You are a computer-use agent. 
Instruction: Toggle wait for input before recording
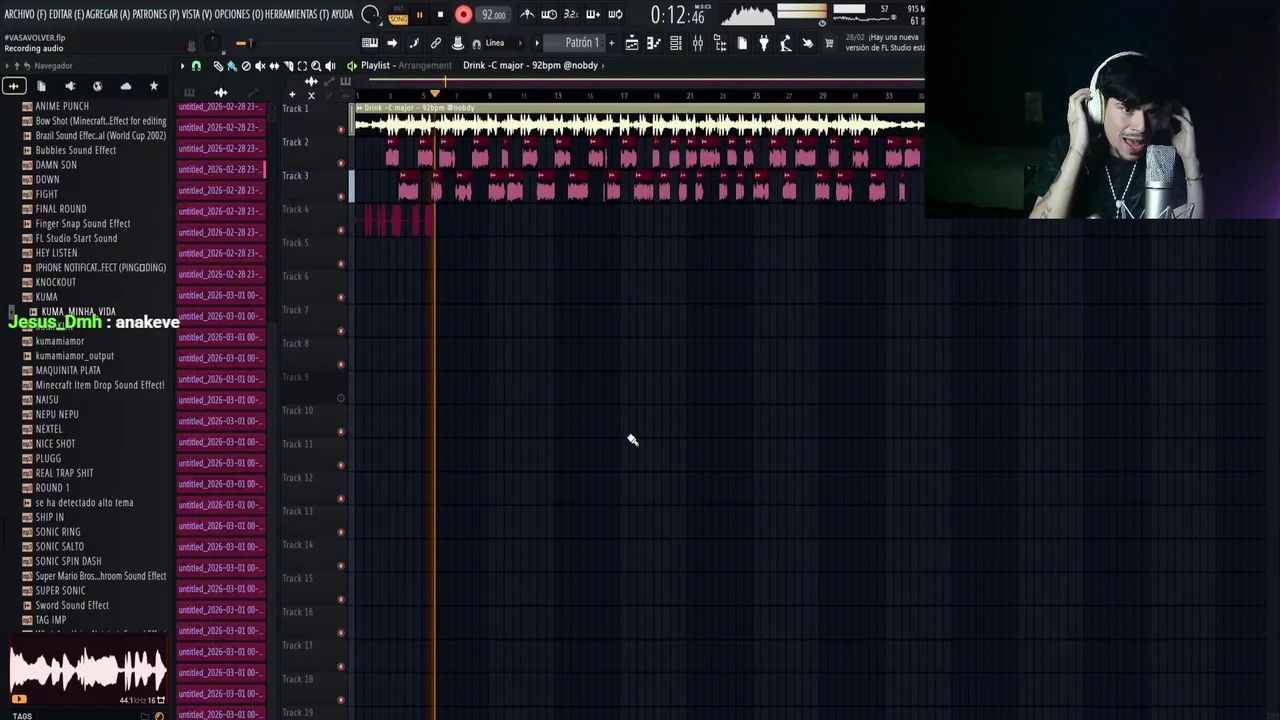(549, 15)
